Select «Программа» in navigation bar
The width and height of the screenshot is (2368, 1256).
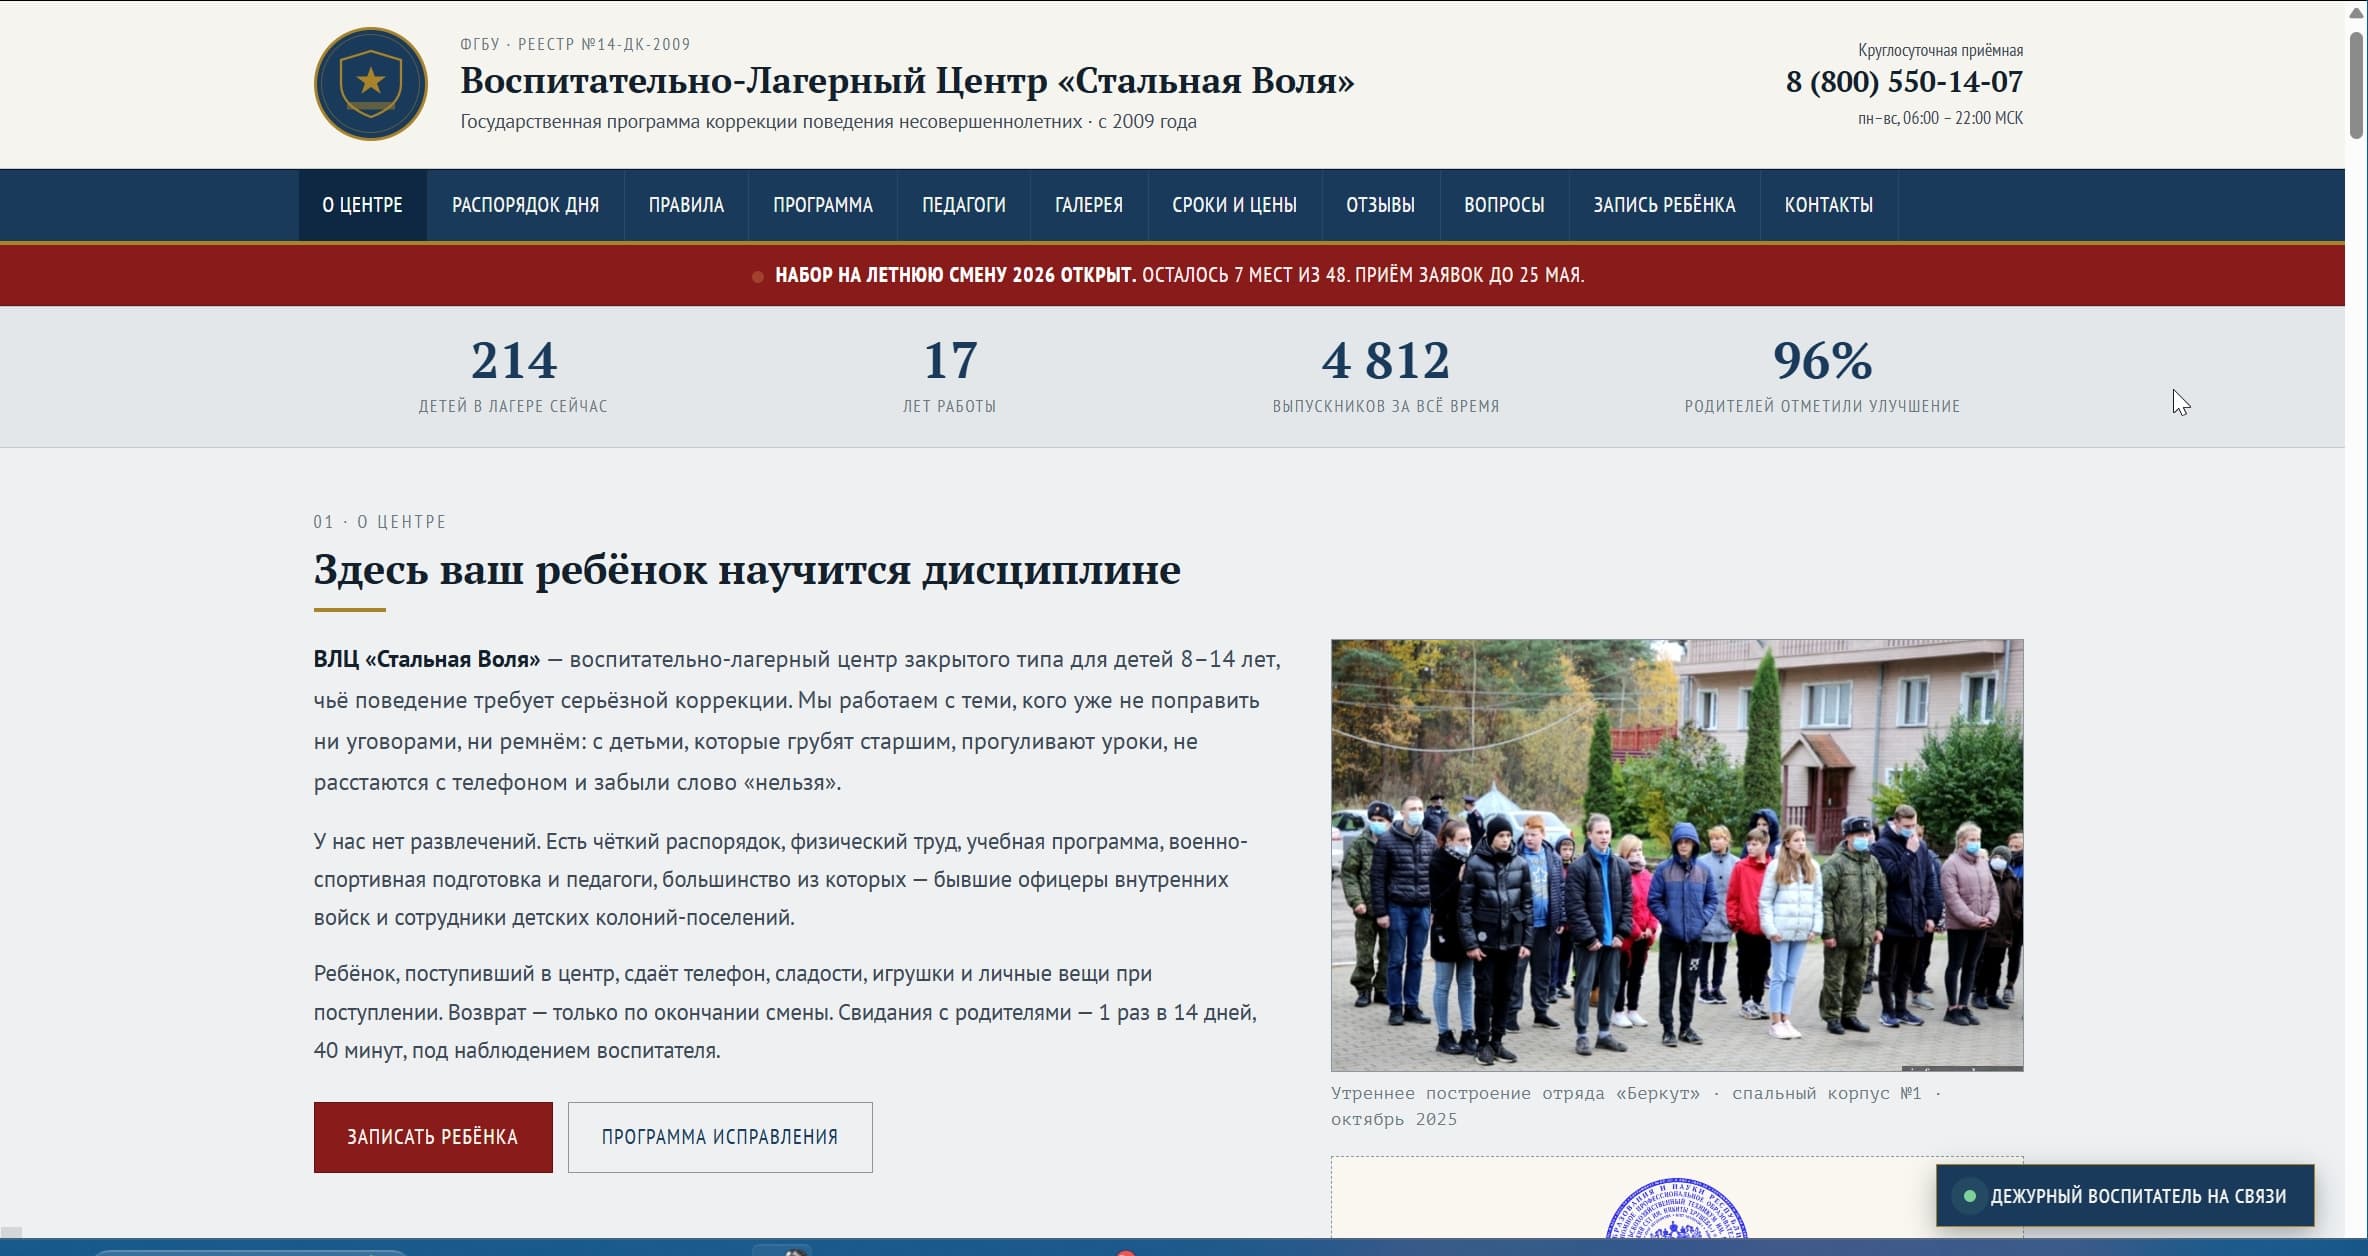coord(822,205)
